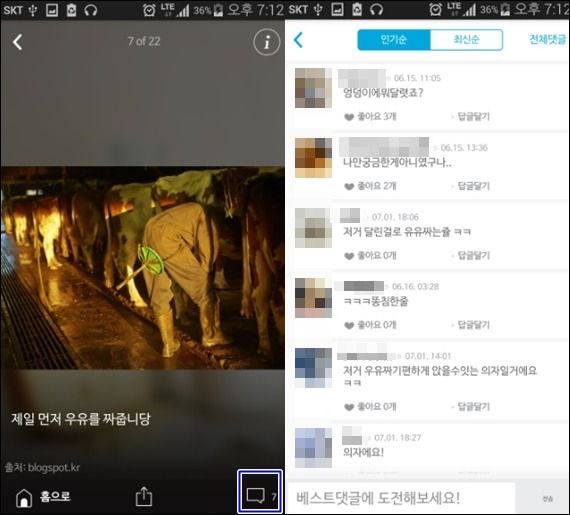Switch to the 최신순 tab

click(x=466, y=40)
